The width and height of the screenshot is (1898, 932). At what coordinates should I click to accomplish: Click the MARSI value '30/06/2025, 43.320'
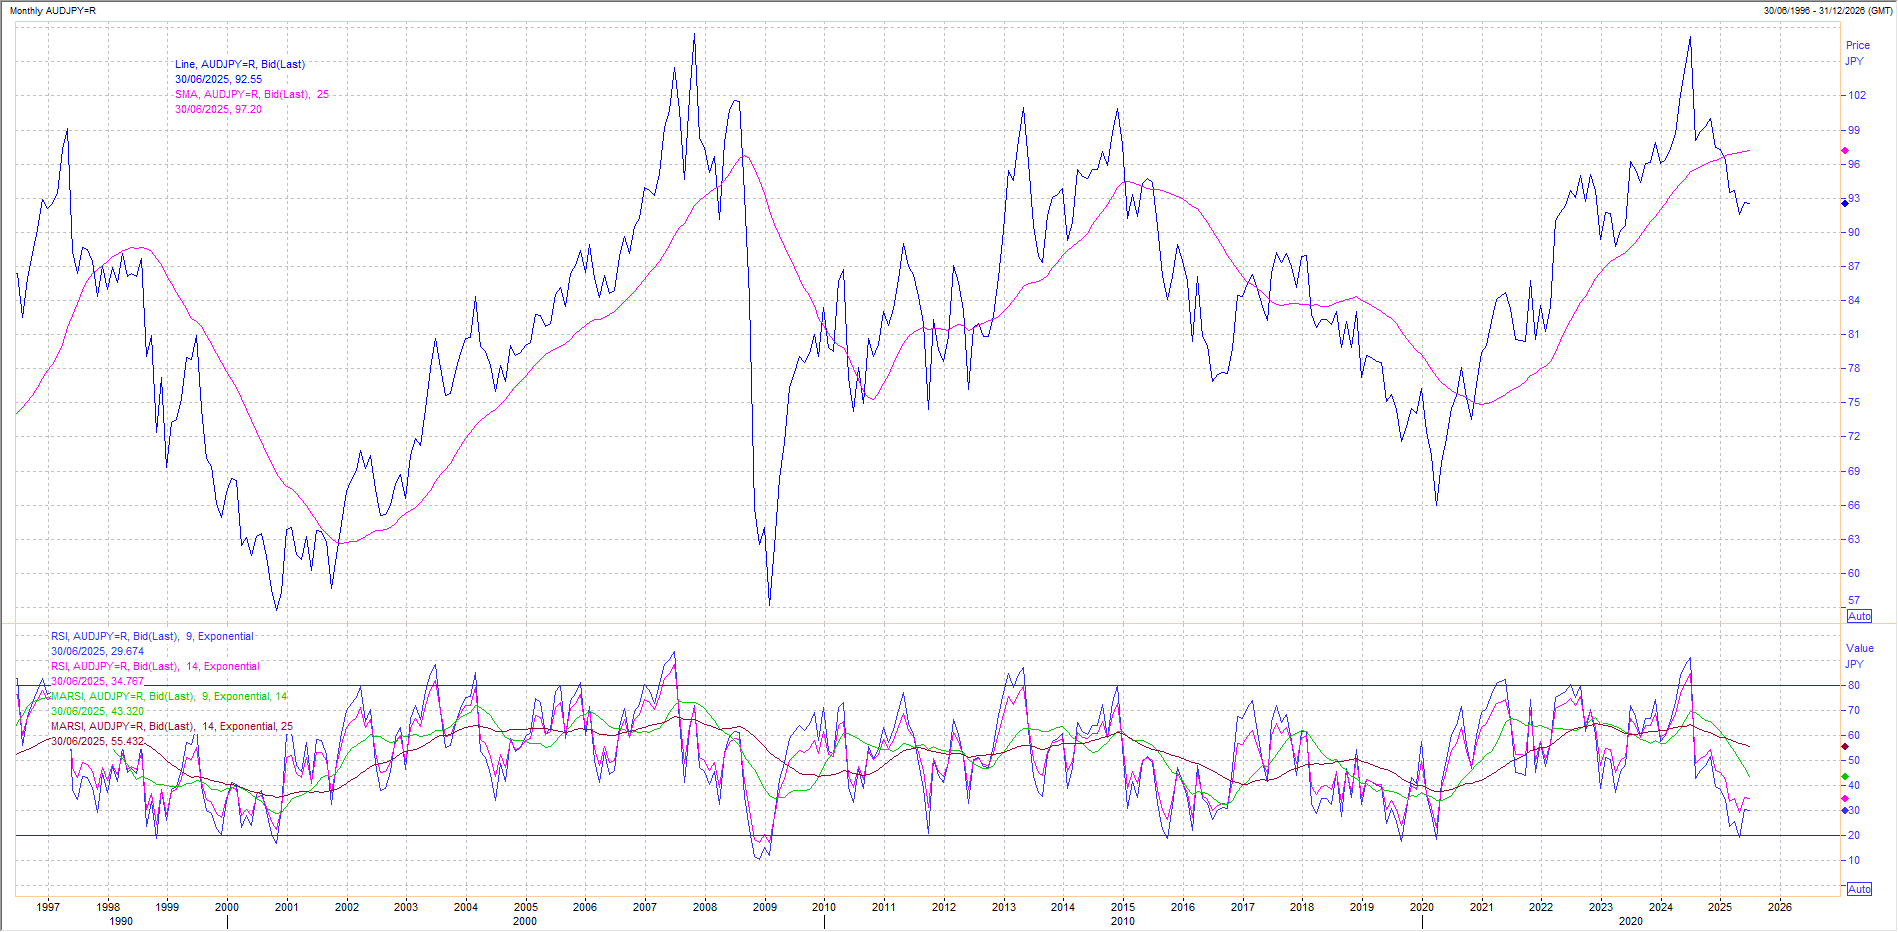[97, 711]
